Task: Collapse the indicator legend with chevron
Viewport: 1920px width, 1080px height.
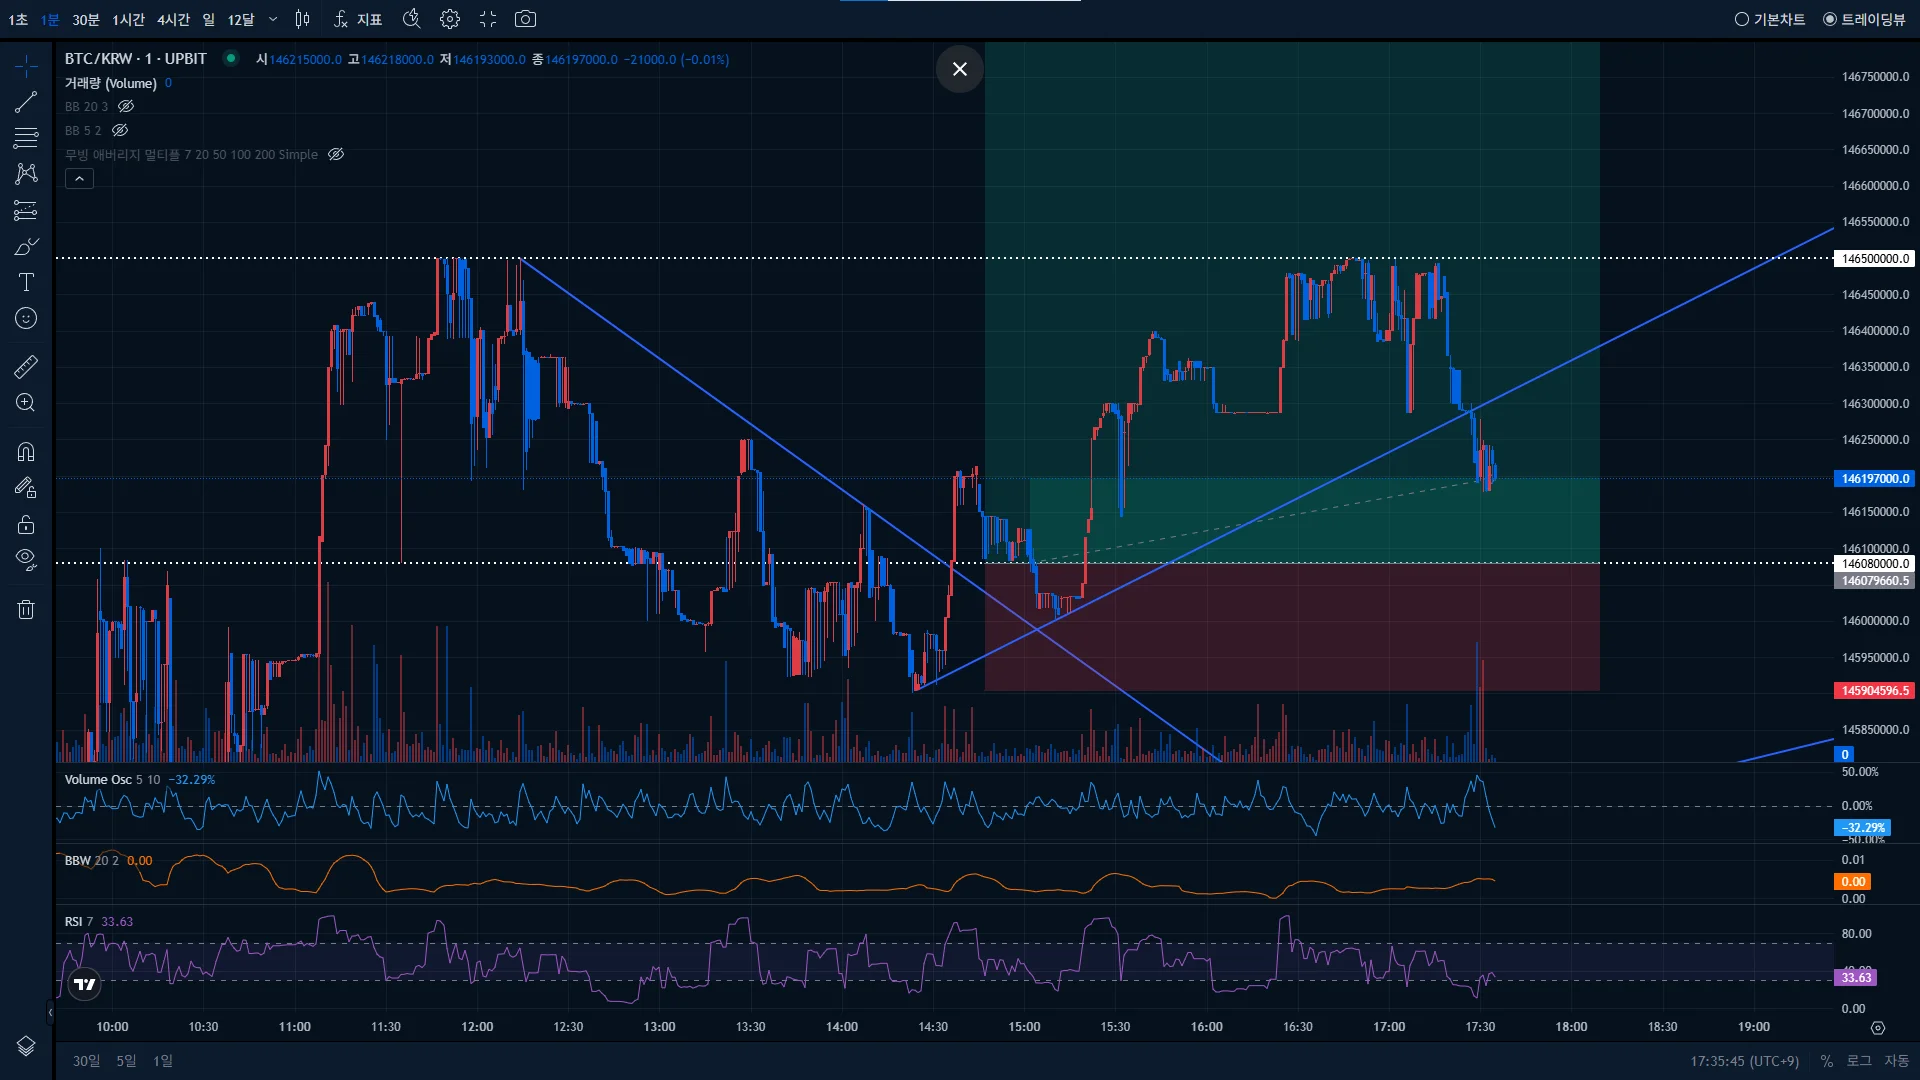Action: pyautogui.click(x=79, y=179)
